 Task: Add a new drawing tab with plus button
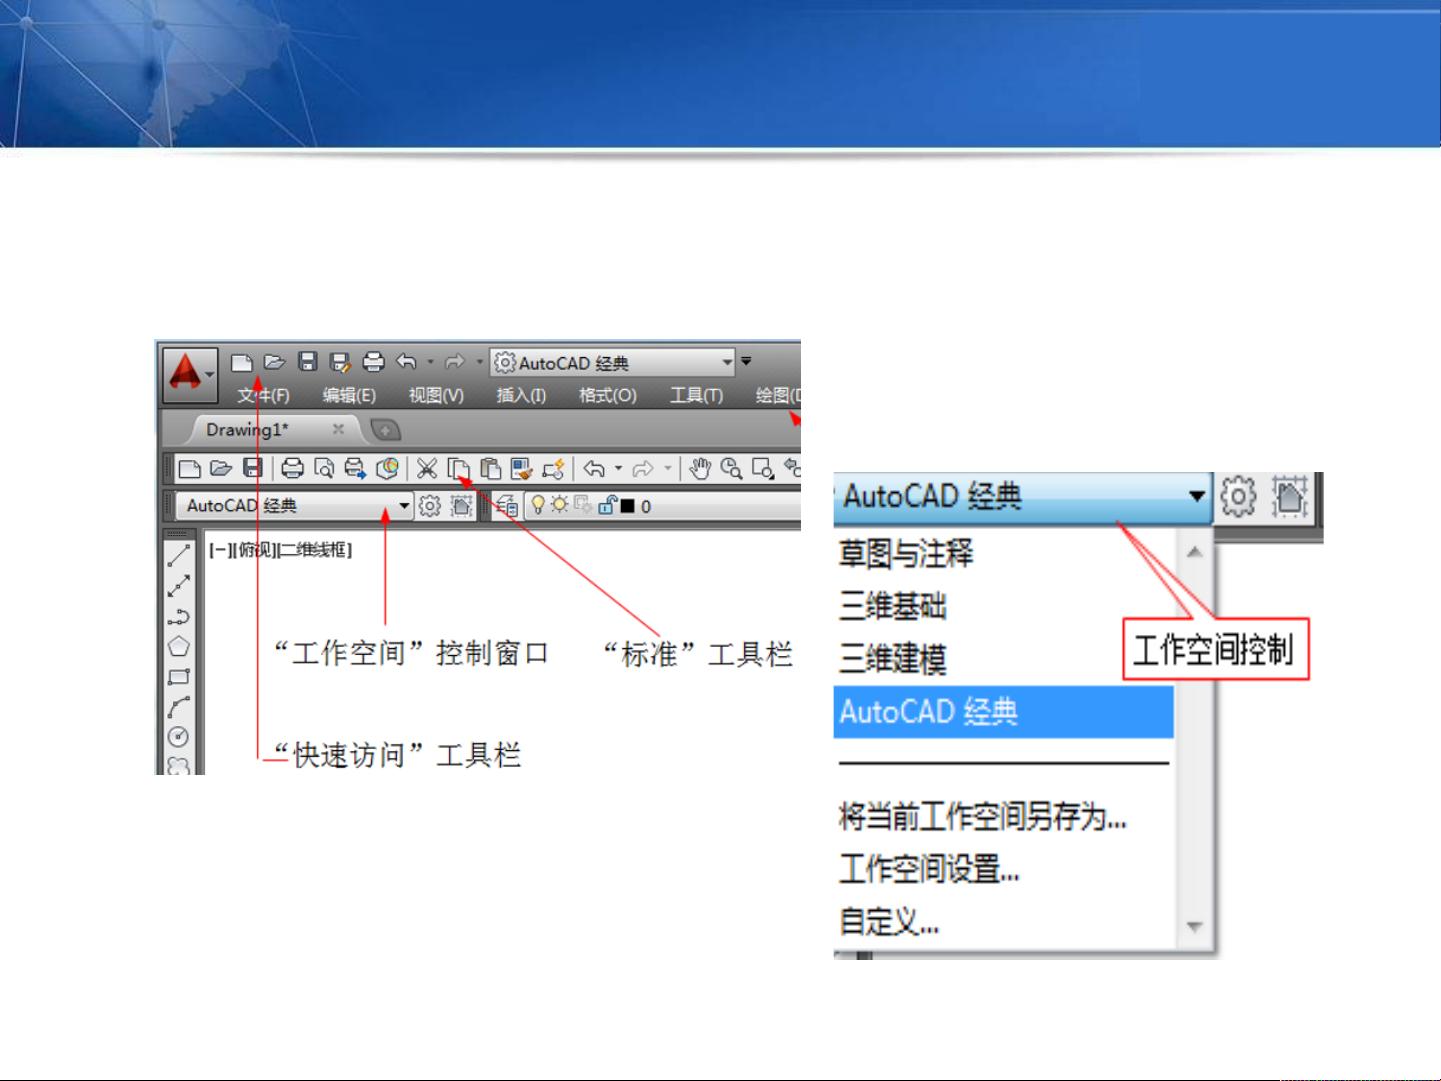386,430
